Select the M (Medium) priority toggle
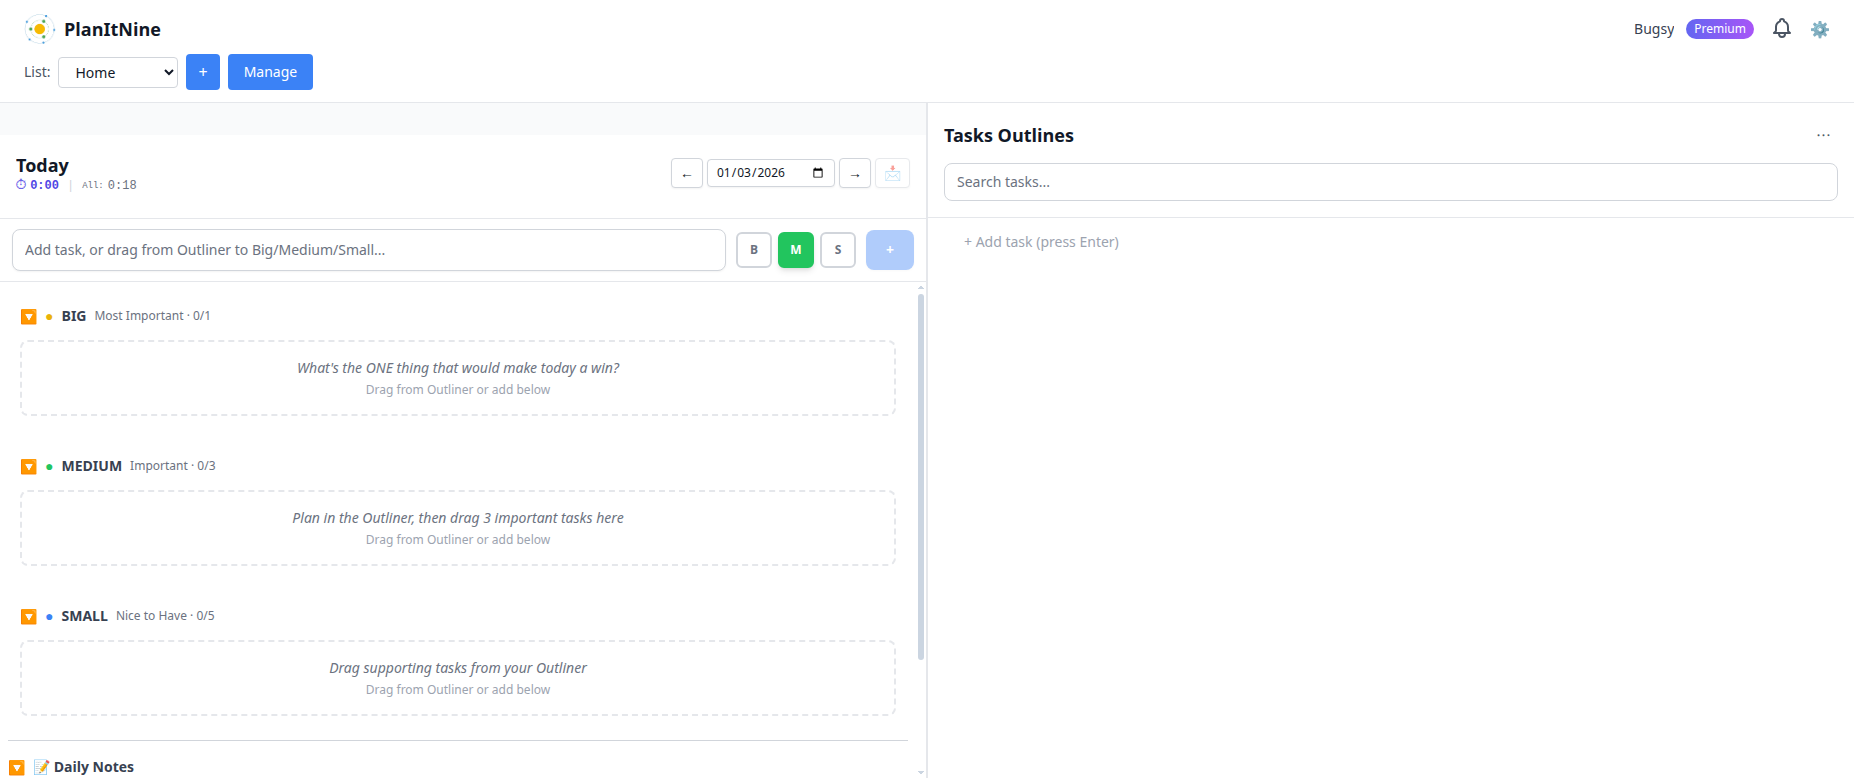The width and height of the screenshot is (1854, 778). (796, 250)
